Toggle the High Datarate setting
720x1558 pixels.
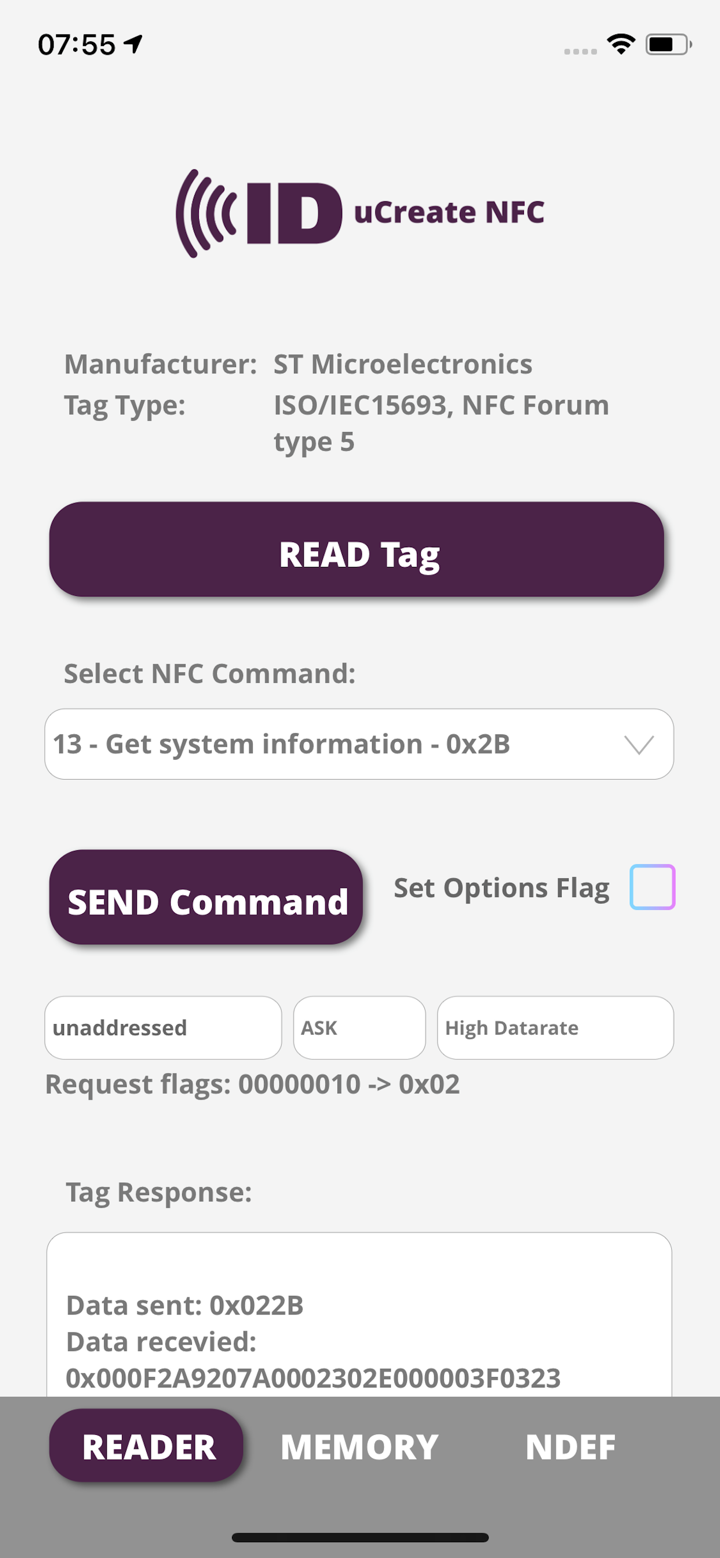pos(555,1028)
